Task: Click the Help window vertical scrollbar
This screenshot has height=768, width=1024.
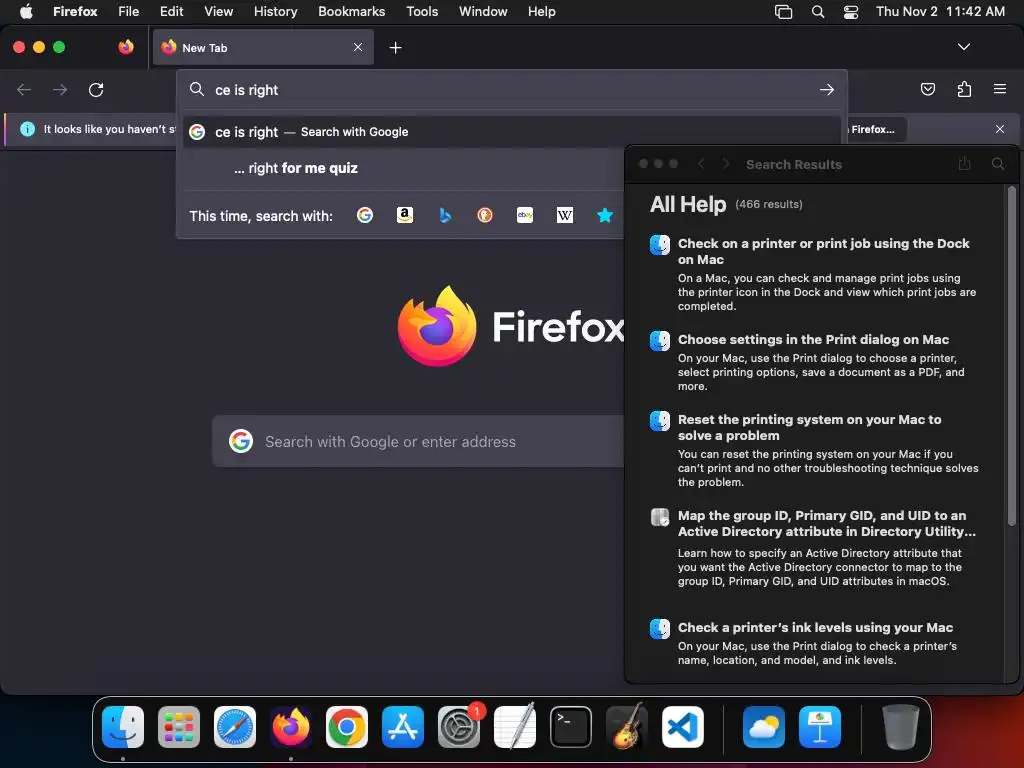Action: (x=1012, y=356)
